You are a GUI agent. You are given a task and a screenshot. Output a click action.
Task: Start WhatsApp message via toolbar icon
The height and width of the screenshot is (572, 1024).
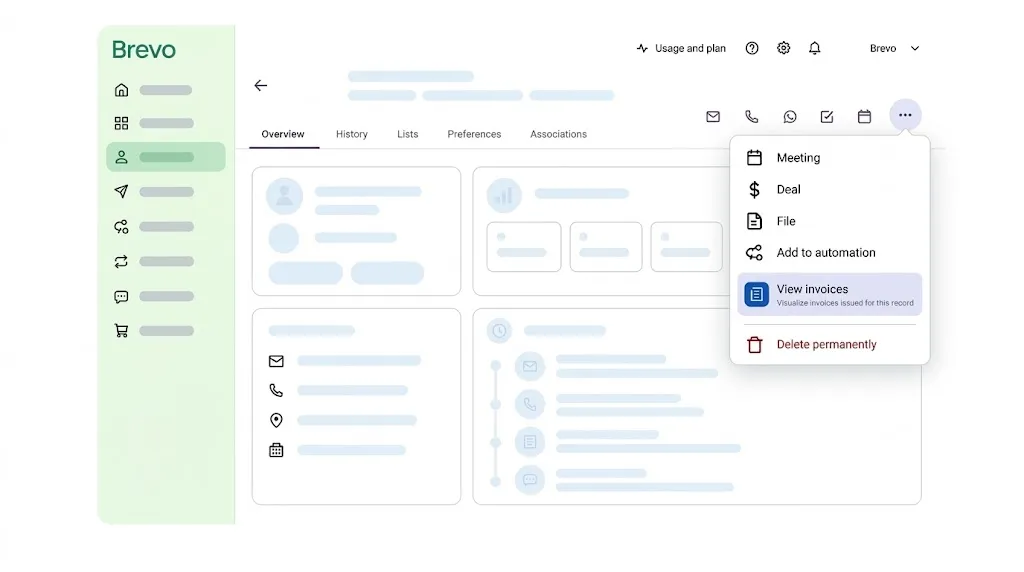tap(790, 116)
